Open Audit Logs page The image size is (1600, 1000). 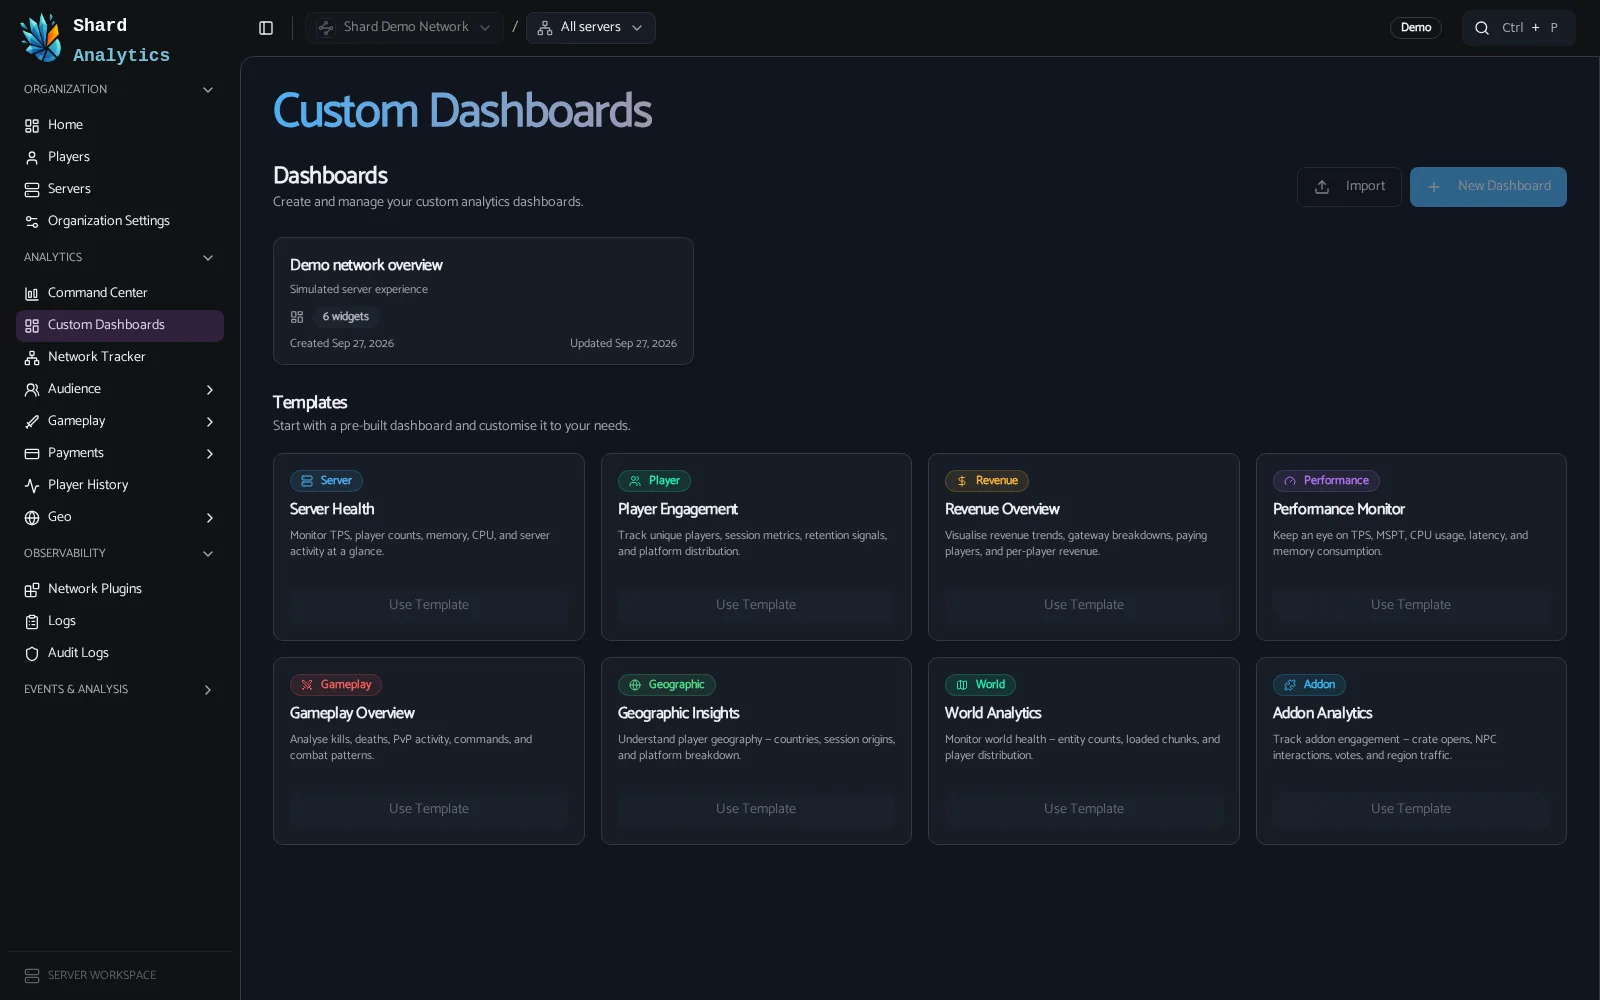click(x=120, y=653)
